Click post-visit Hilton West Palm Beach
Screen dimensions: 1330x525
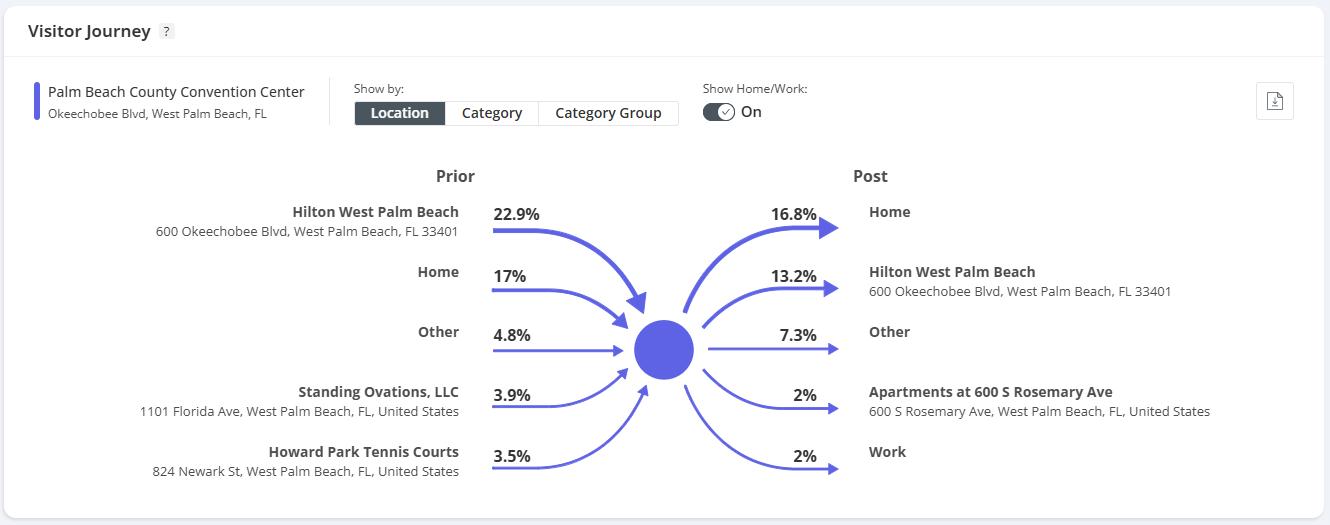click(951, 272)
